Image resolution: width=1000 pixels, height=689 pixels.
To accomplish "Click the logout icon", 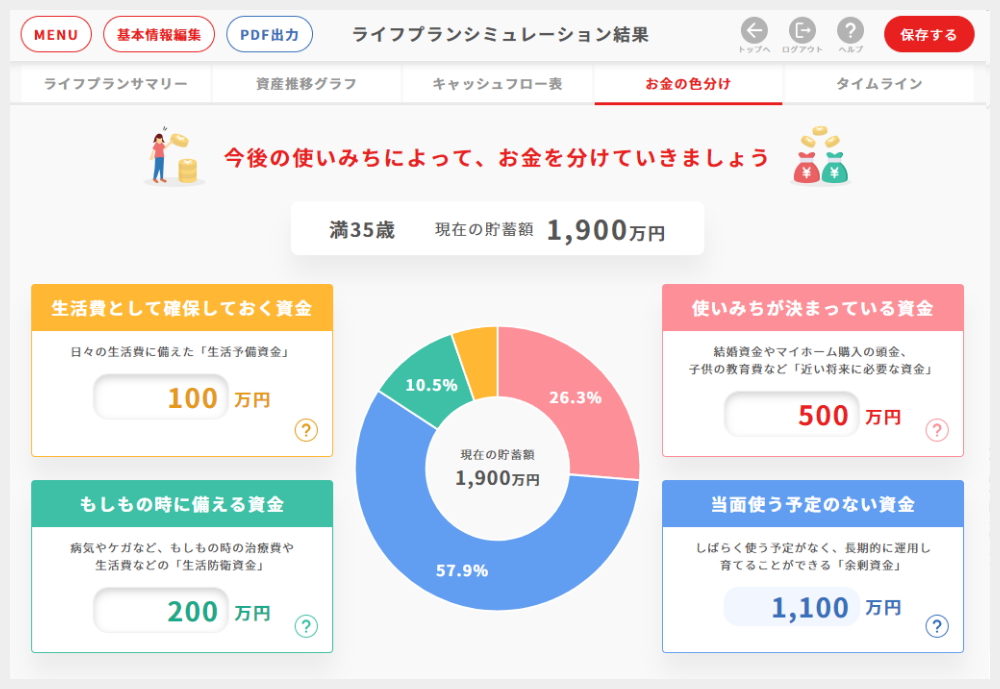I will 802,30.
